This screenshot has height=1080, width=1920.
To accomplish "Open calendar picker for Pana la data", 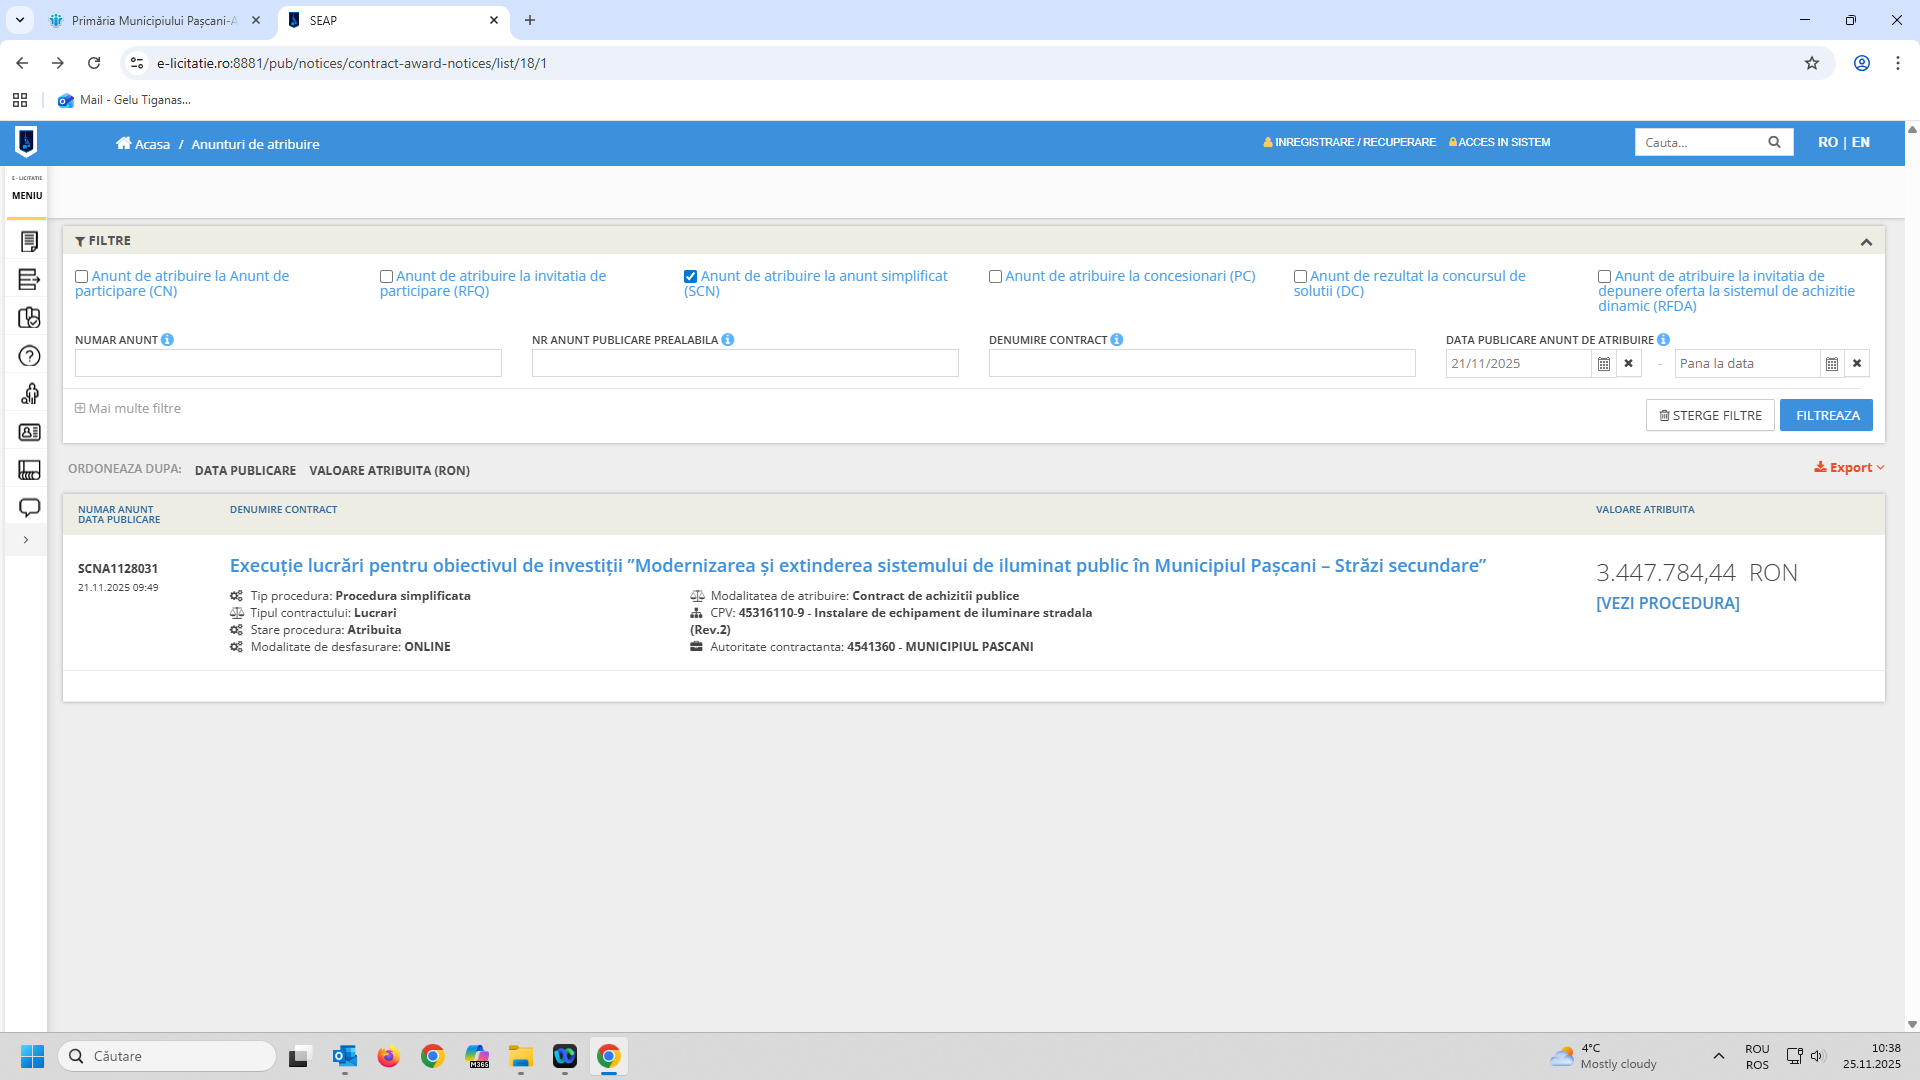I will click(1832, 364).
